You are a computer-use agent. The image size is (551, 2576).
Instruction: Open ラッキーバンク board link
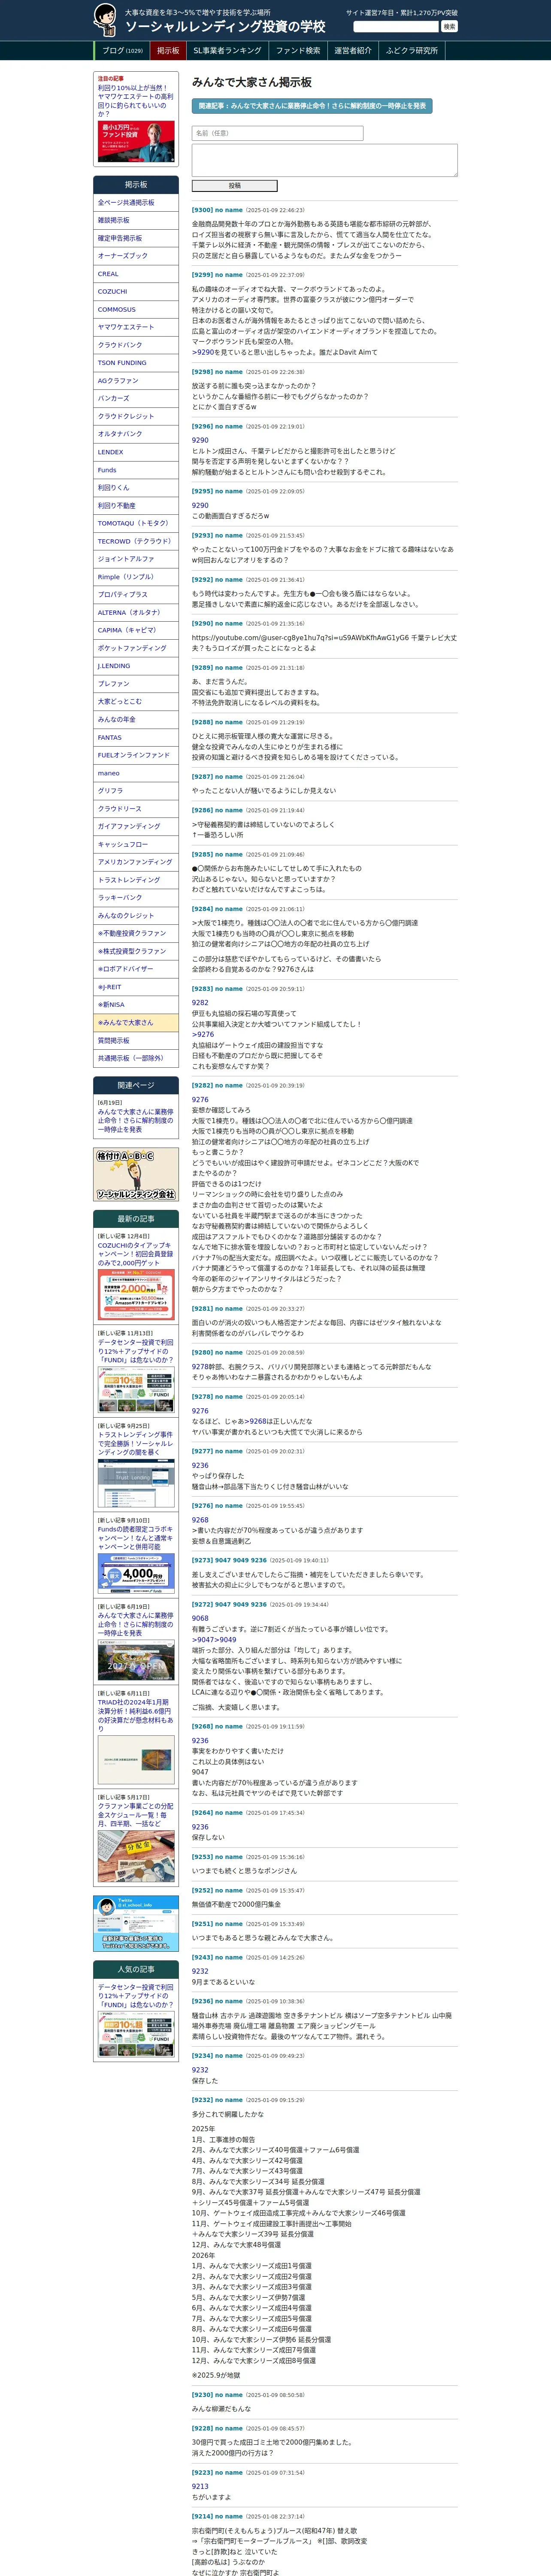click(x=136, y=898)
